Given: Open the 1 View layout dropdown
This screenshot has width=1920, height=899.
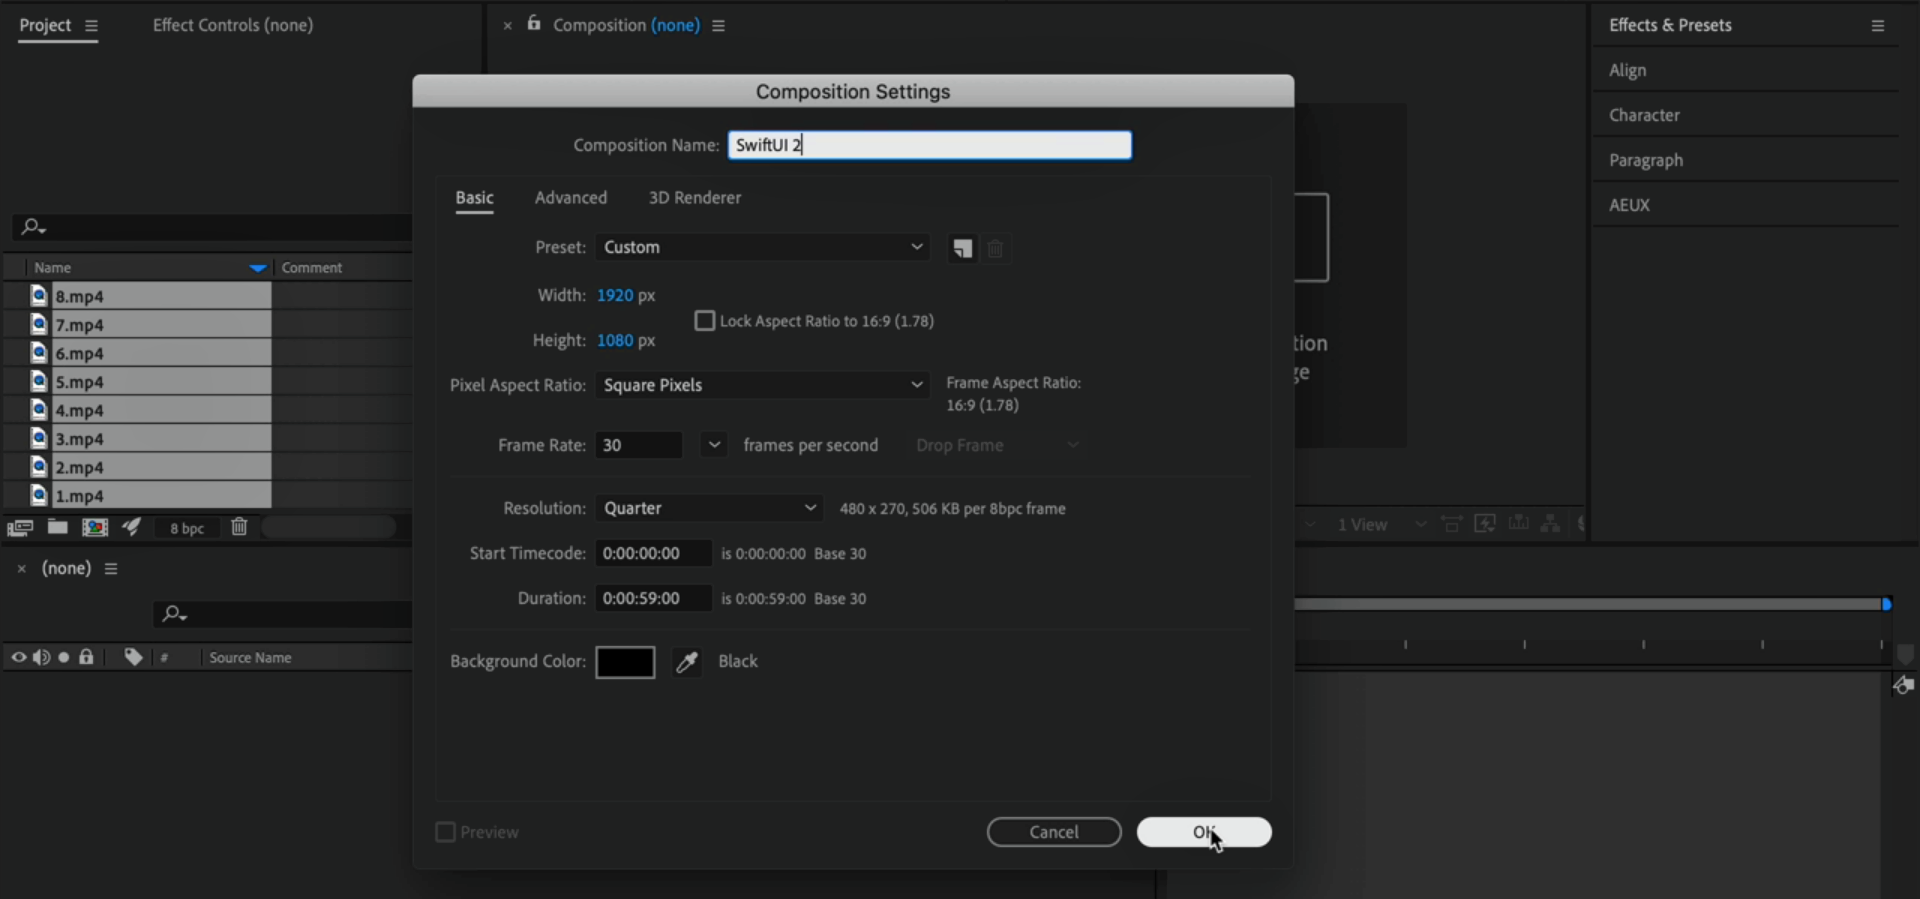Looking at the screenshot, I should 1381,524.
